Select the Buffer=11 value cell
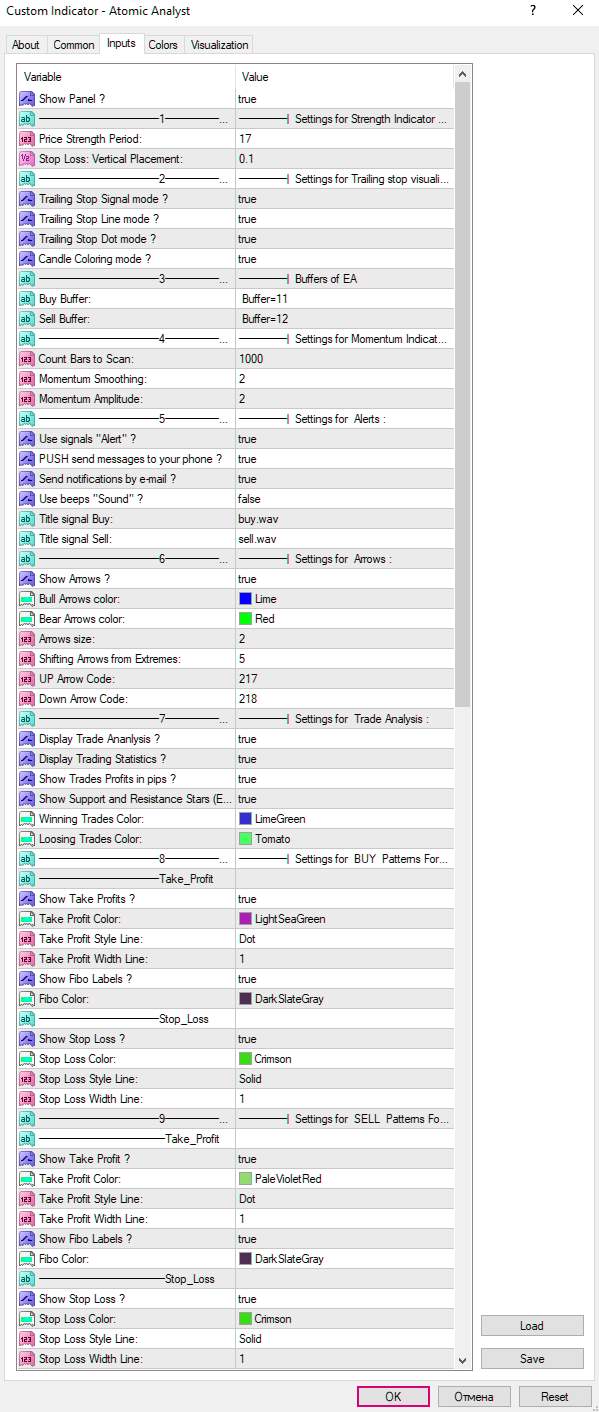The width and height of the screenshot is (599, 1412). pyautogui.click(x=345, y=299)
